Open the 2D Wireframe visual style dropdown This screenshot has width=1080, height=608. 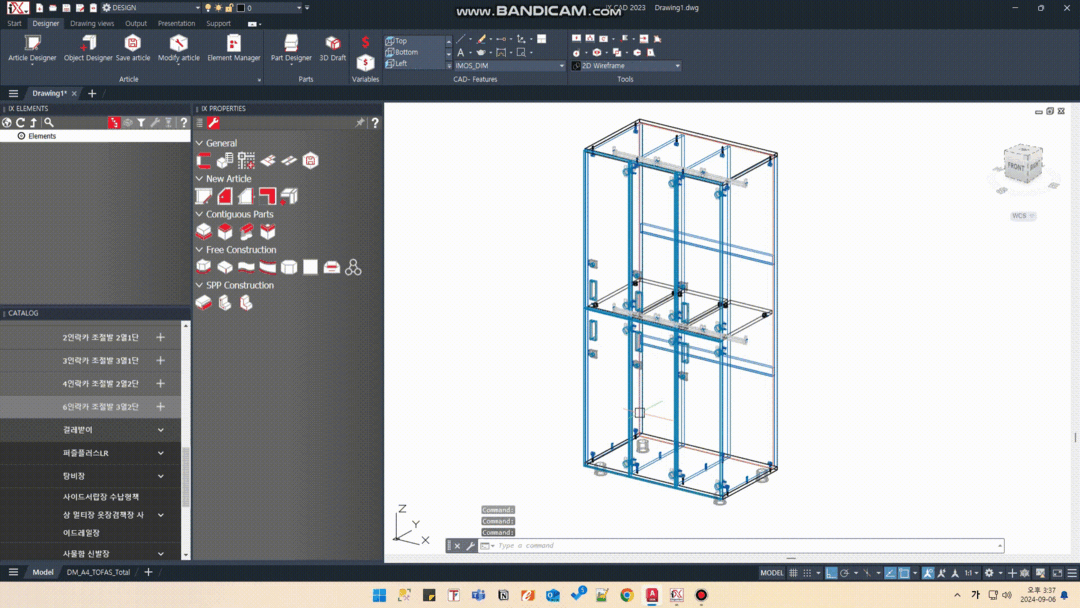tap(626, 65)
